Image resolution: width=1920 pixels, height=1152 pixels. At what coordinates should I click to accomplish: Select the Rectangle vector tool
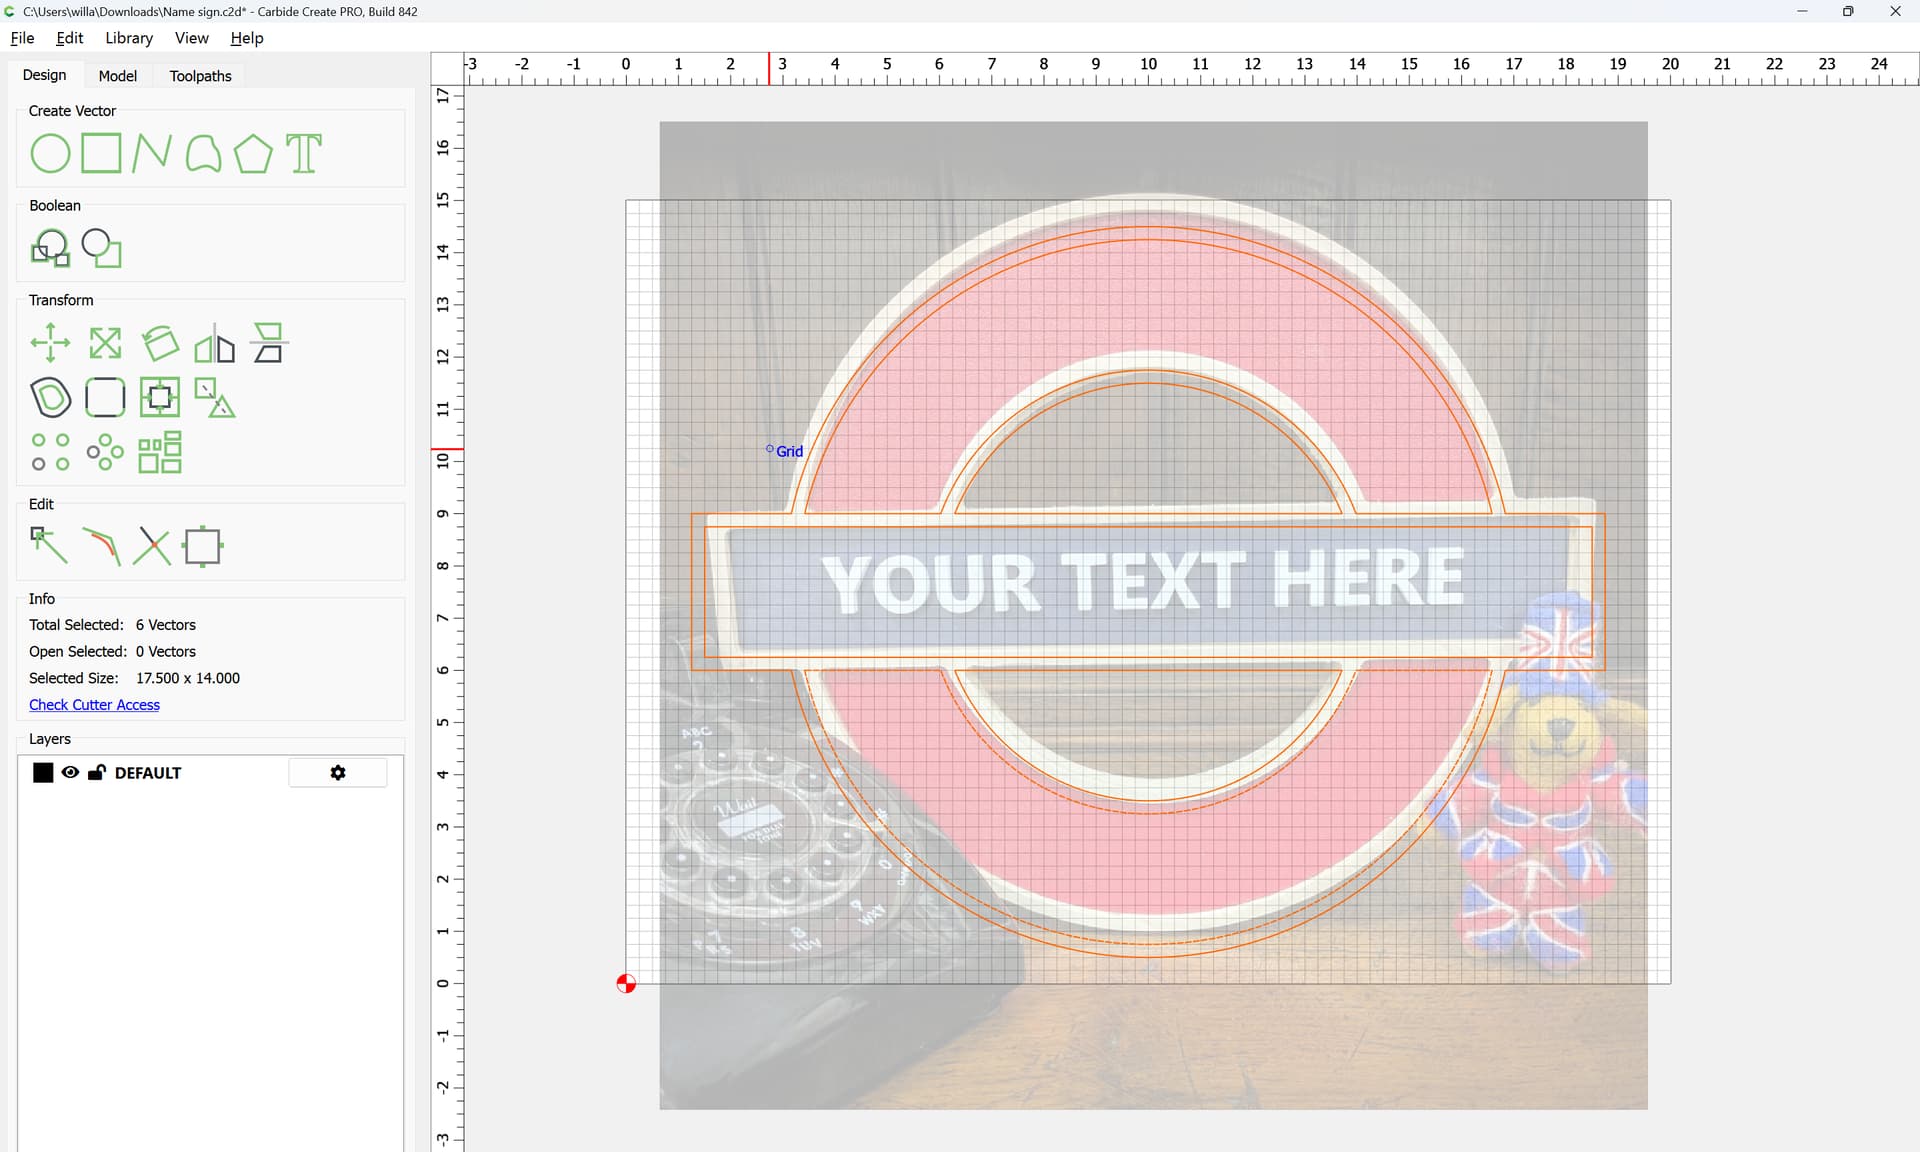click(101, 154)
